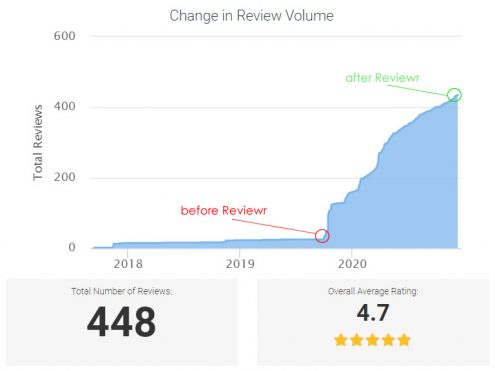
Task: Click the 'Change in Review Volume' title
Action: point(252,16)
